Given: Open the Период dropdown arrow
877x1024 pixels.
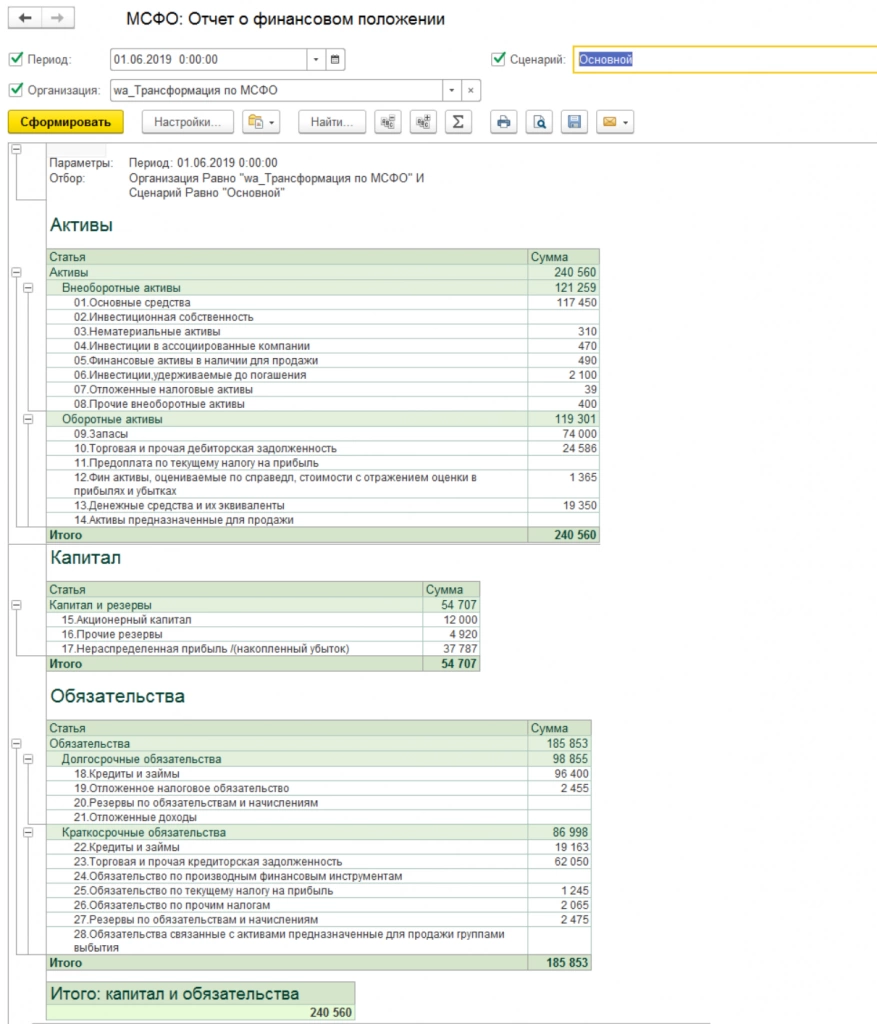Looking at the screenshot, I should point(316,60).
